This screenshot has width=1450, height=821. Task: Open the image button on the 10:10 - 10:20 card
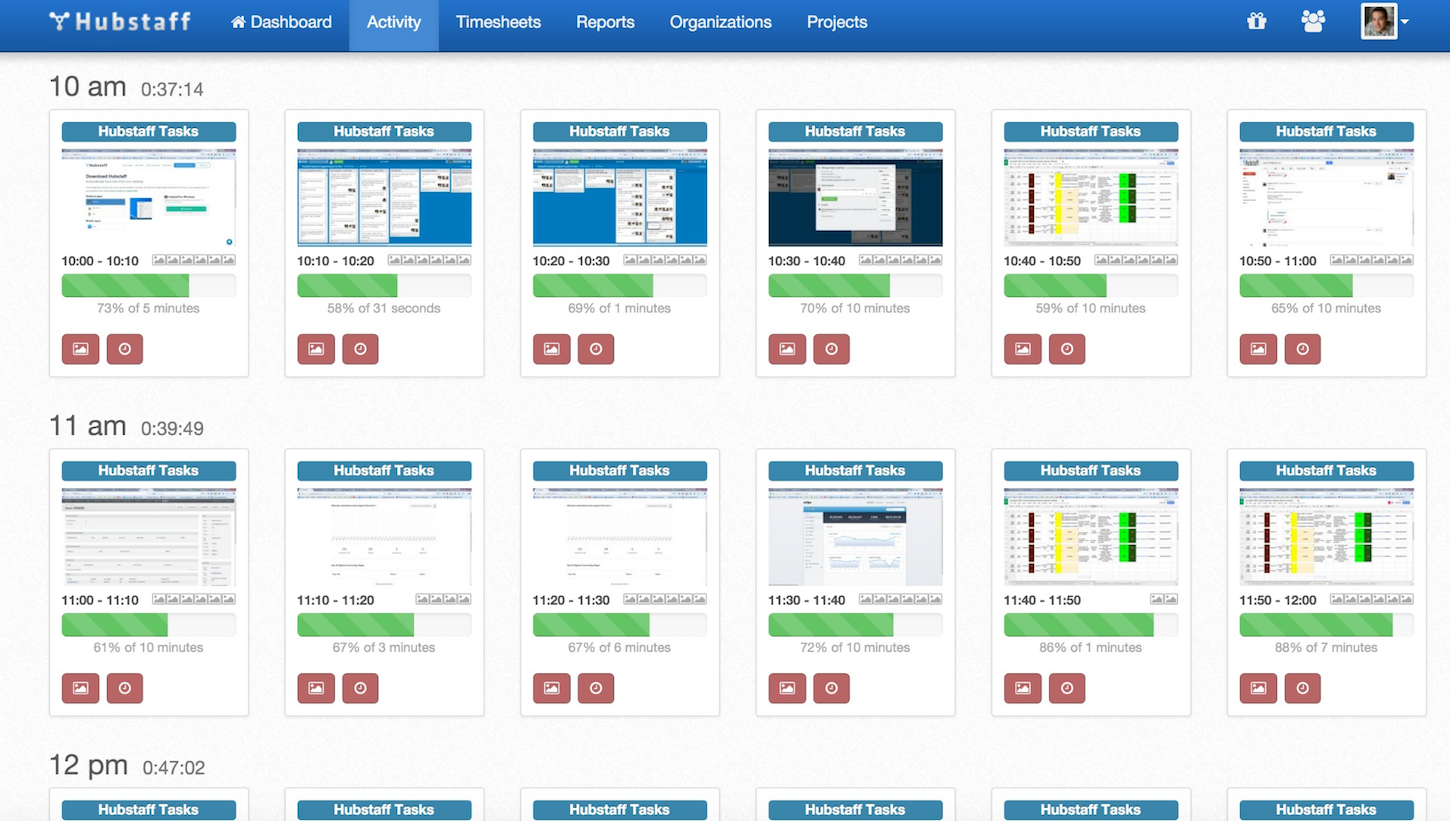point(316,349)
